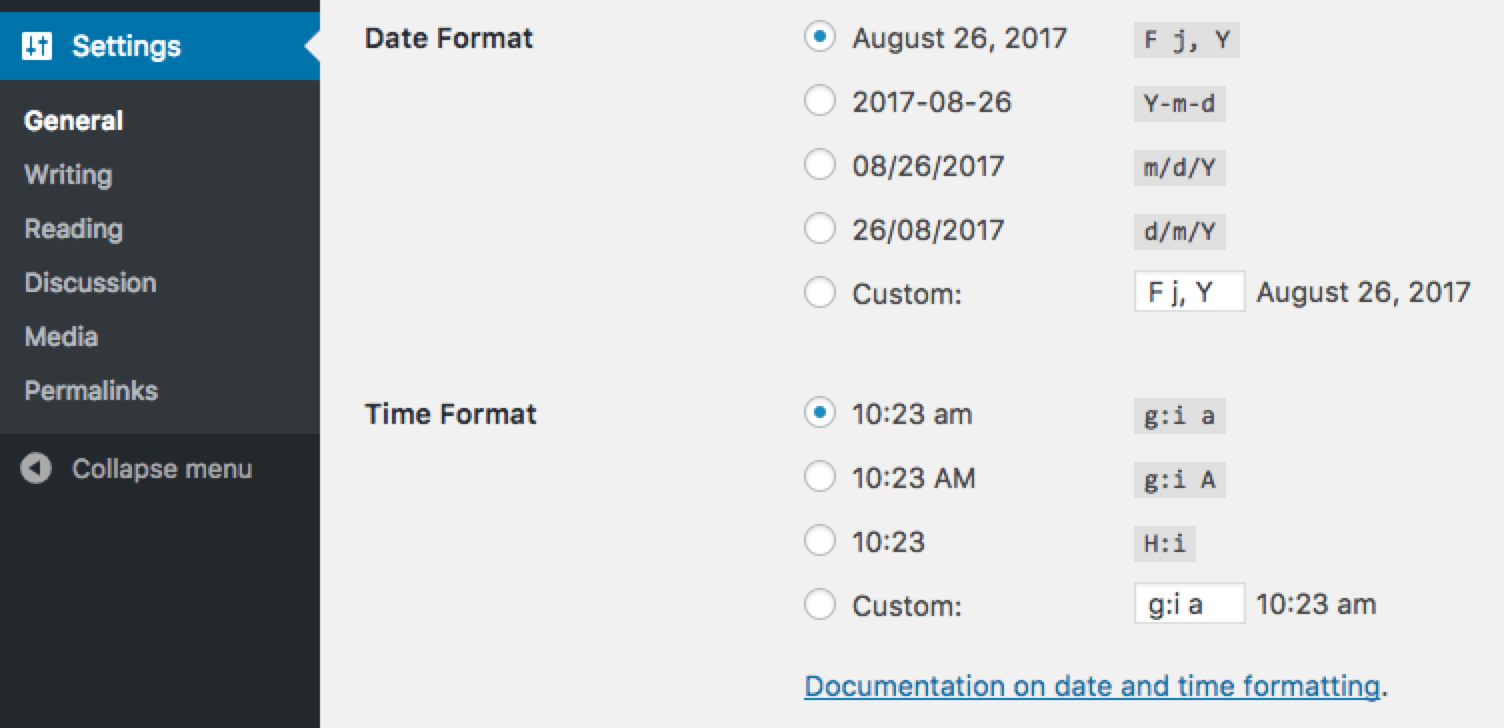This screenshot has height=728, width=1504.
Task: Open the Media settings page
Action: click(x=61, y=337)
